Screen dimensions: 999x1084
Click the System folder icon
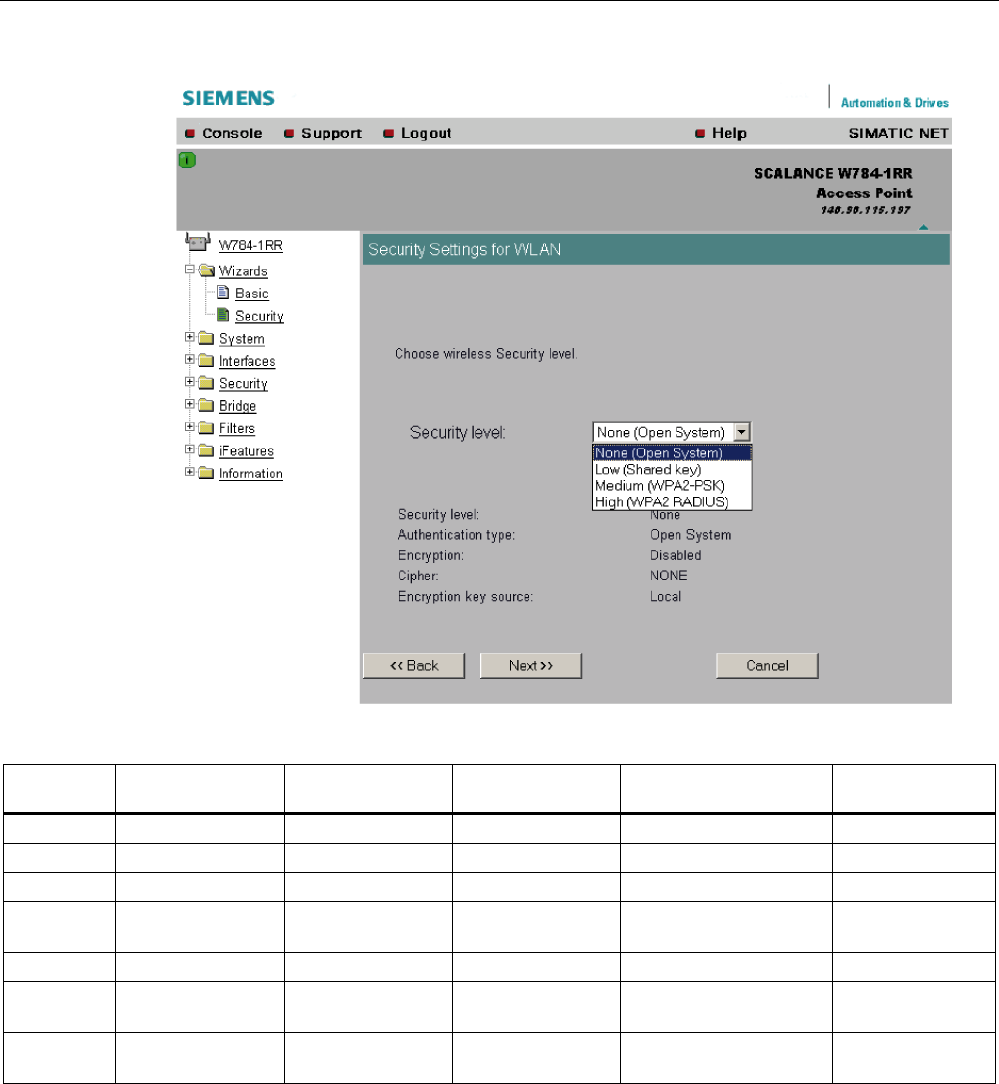[x=206, y=338]
